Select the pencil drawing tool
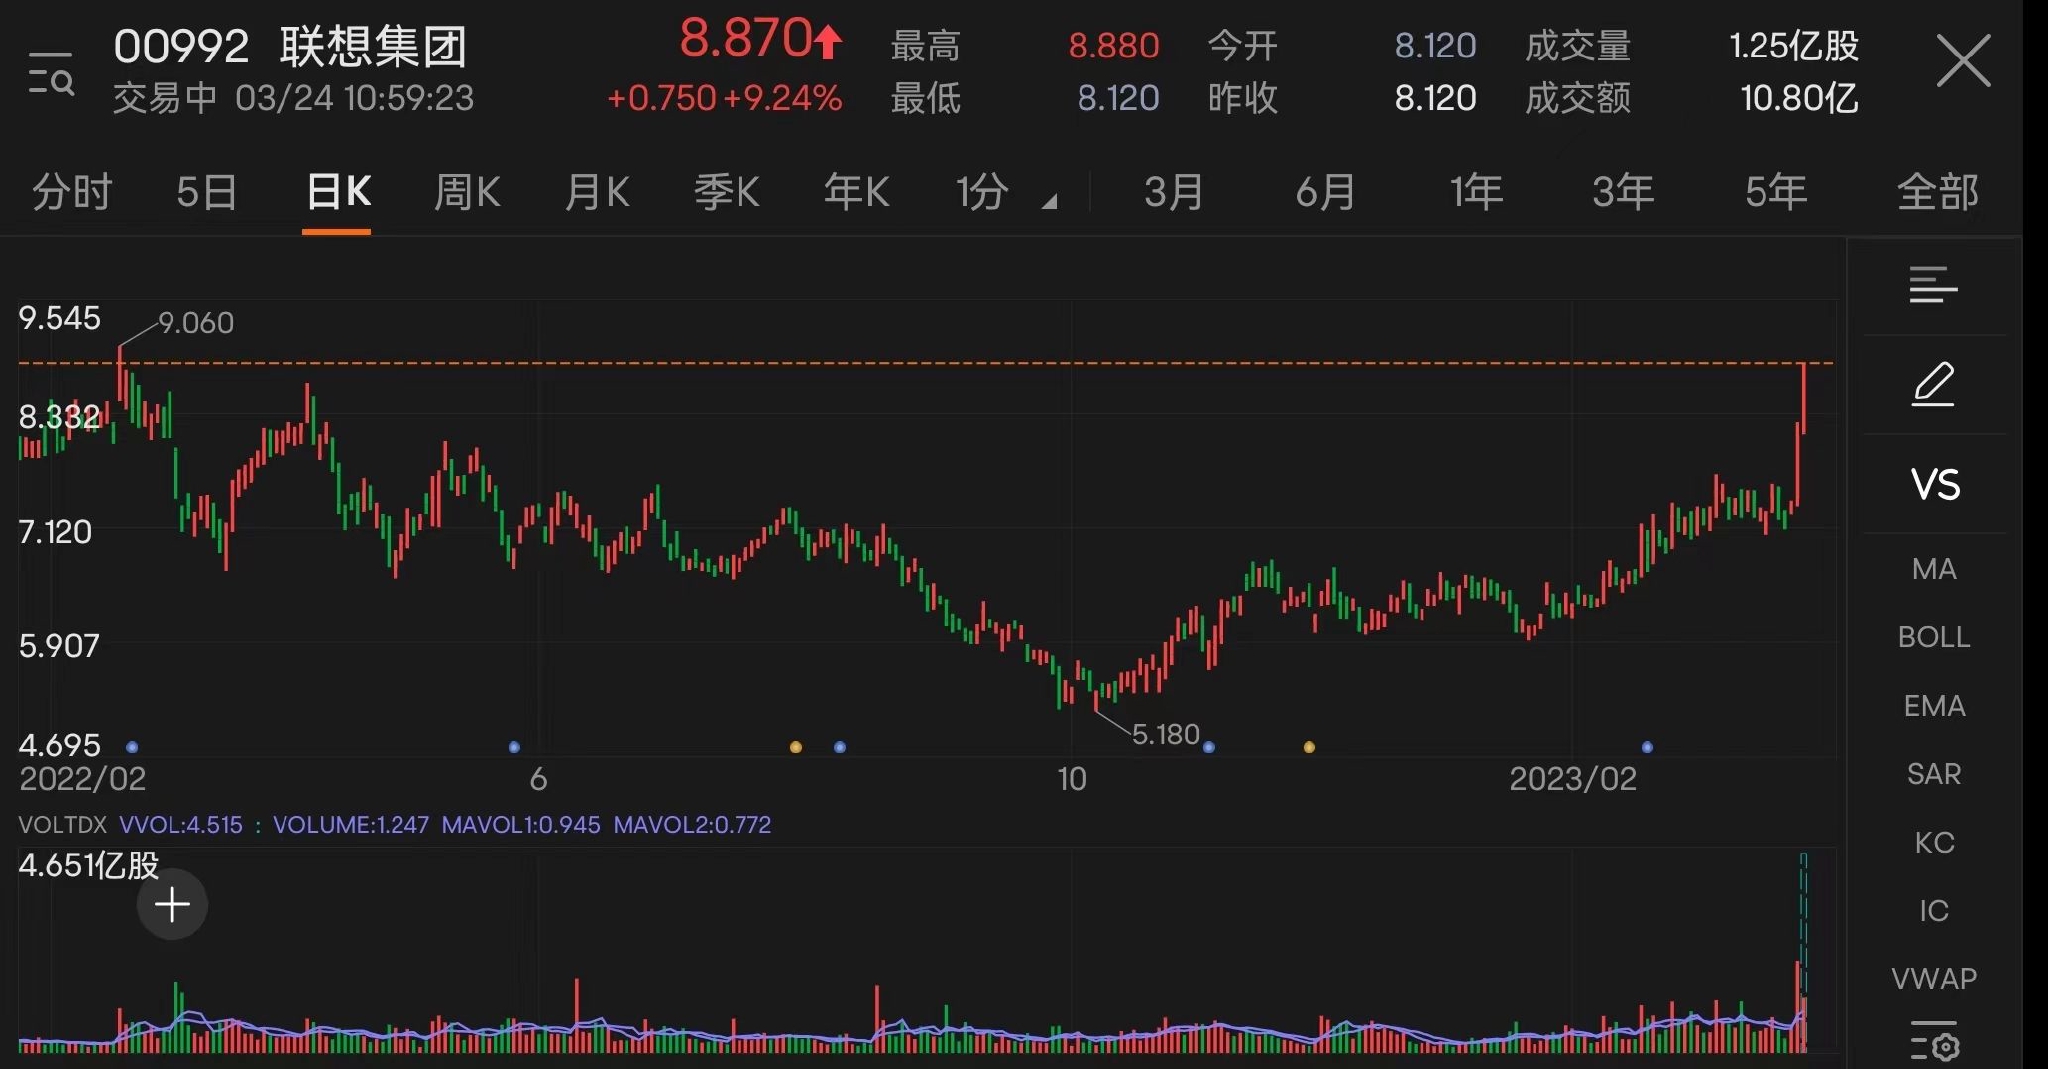 (1933, 384)
